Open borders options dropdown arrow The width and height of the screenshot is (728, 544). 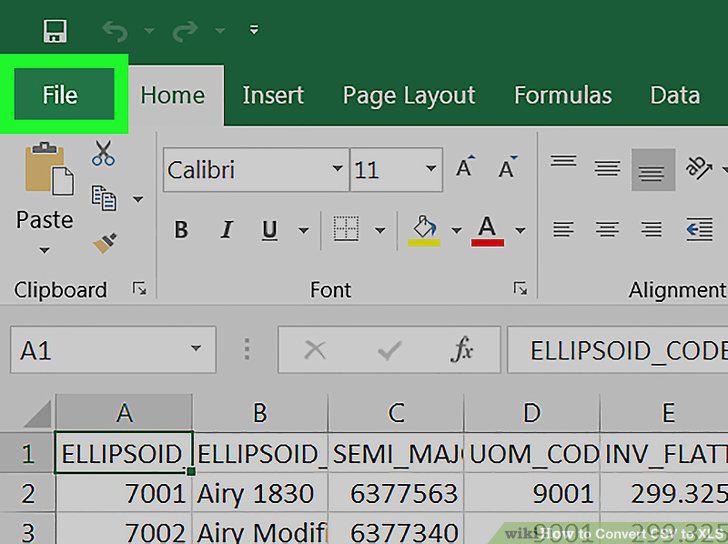pos(380,230)
